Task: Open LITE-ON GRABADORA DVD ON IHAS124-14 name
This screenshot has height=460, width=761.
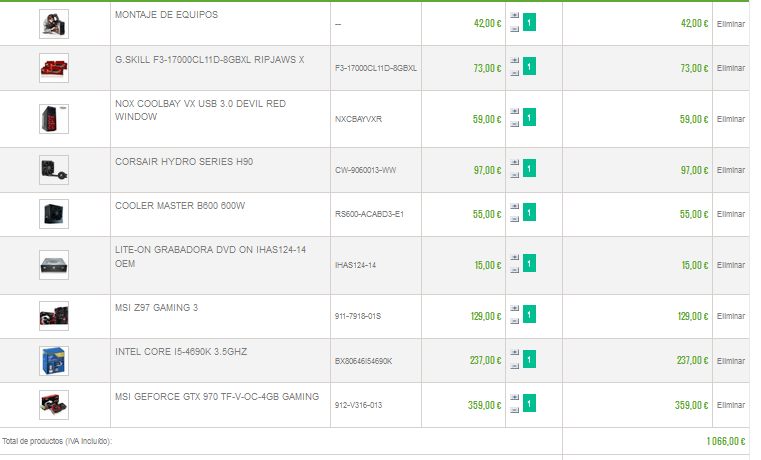Action: (211, 257)
